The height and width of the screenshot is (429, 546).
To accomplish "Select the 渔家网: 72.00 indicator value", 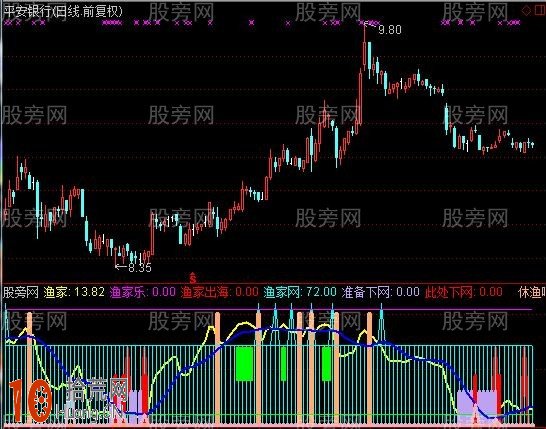I will [300, 292].
